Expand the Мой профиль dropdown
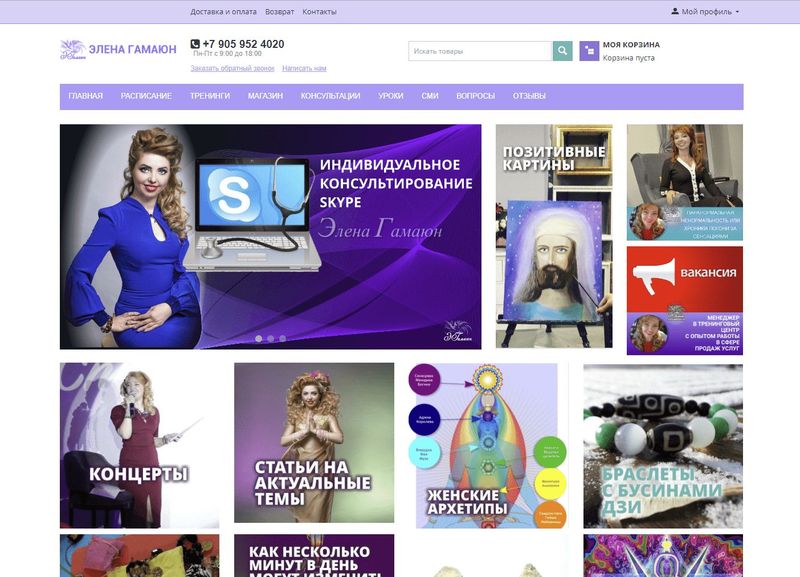The height and width of the screenshot is (577, 800). [x=705, y=11]
